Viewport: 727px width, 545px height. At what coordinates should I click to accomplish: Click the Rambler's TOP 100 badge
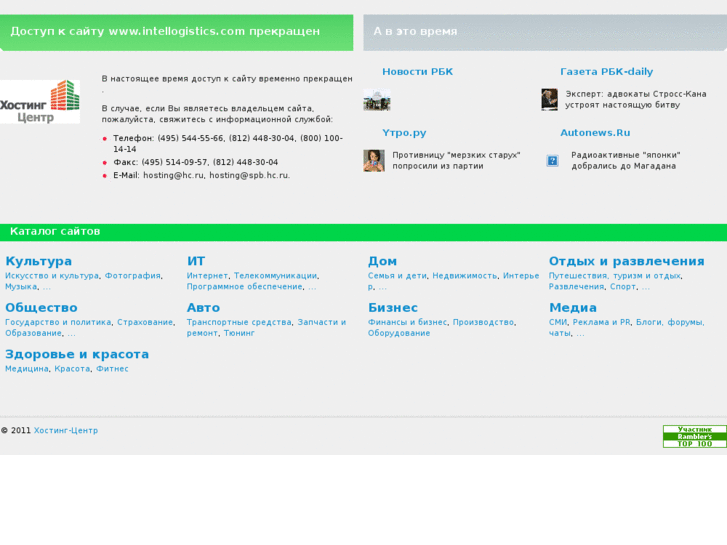pos(695,436)
